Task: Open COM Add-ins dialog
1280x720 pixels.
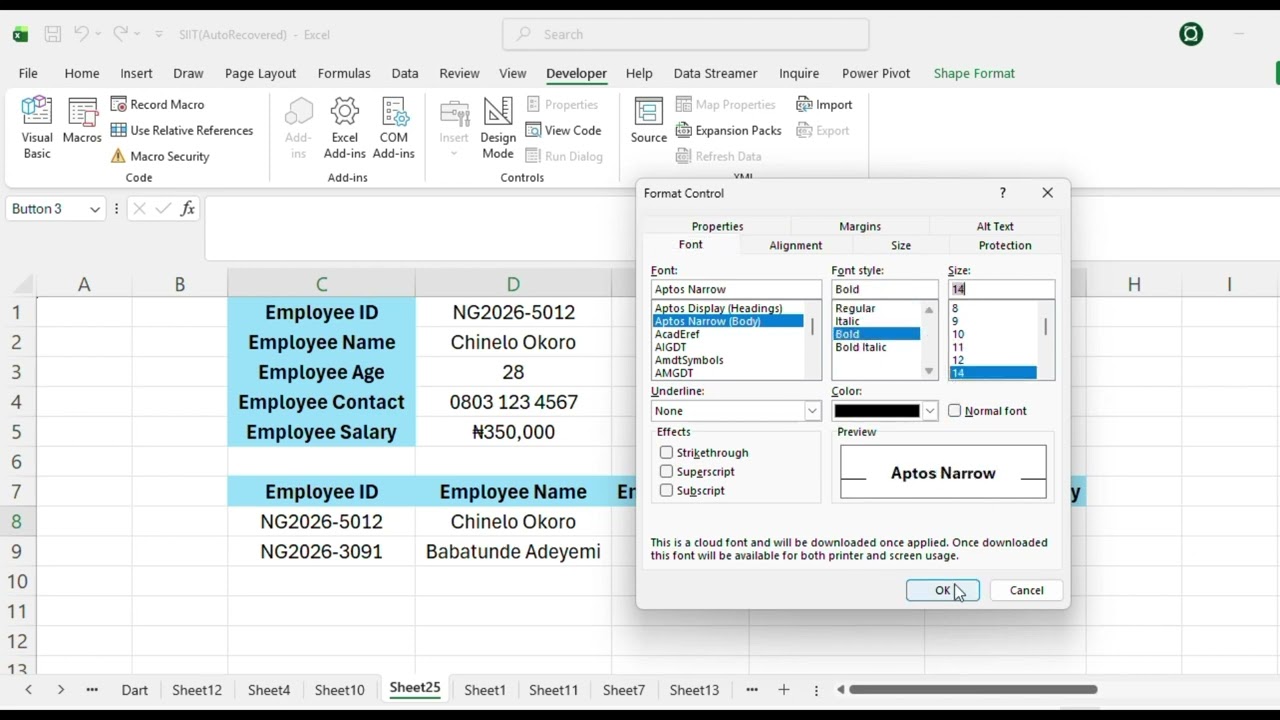Action: coord(394,128)
